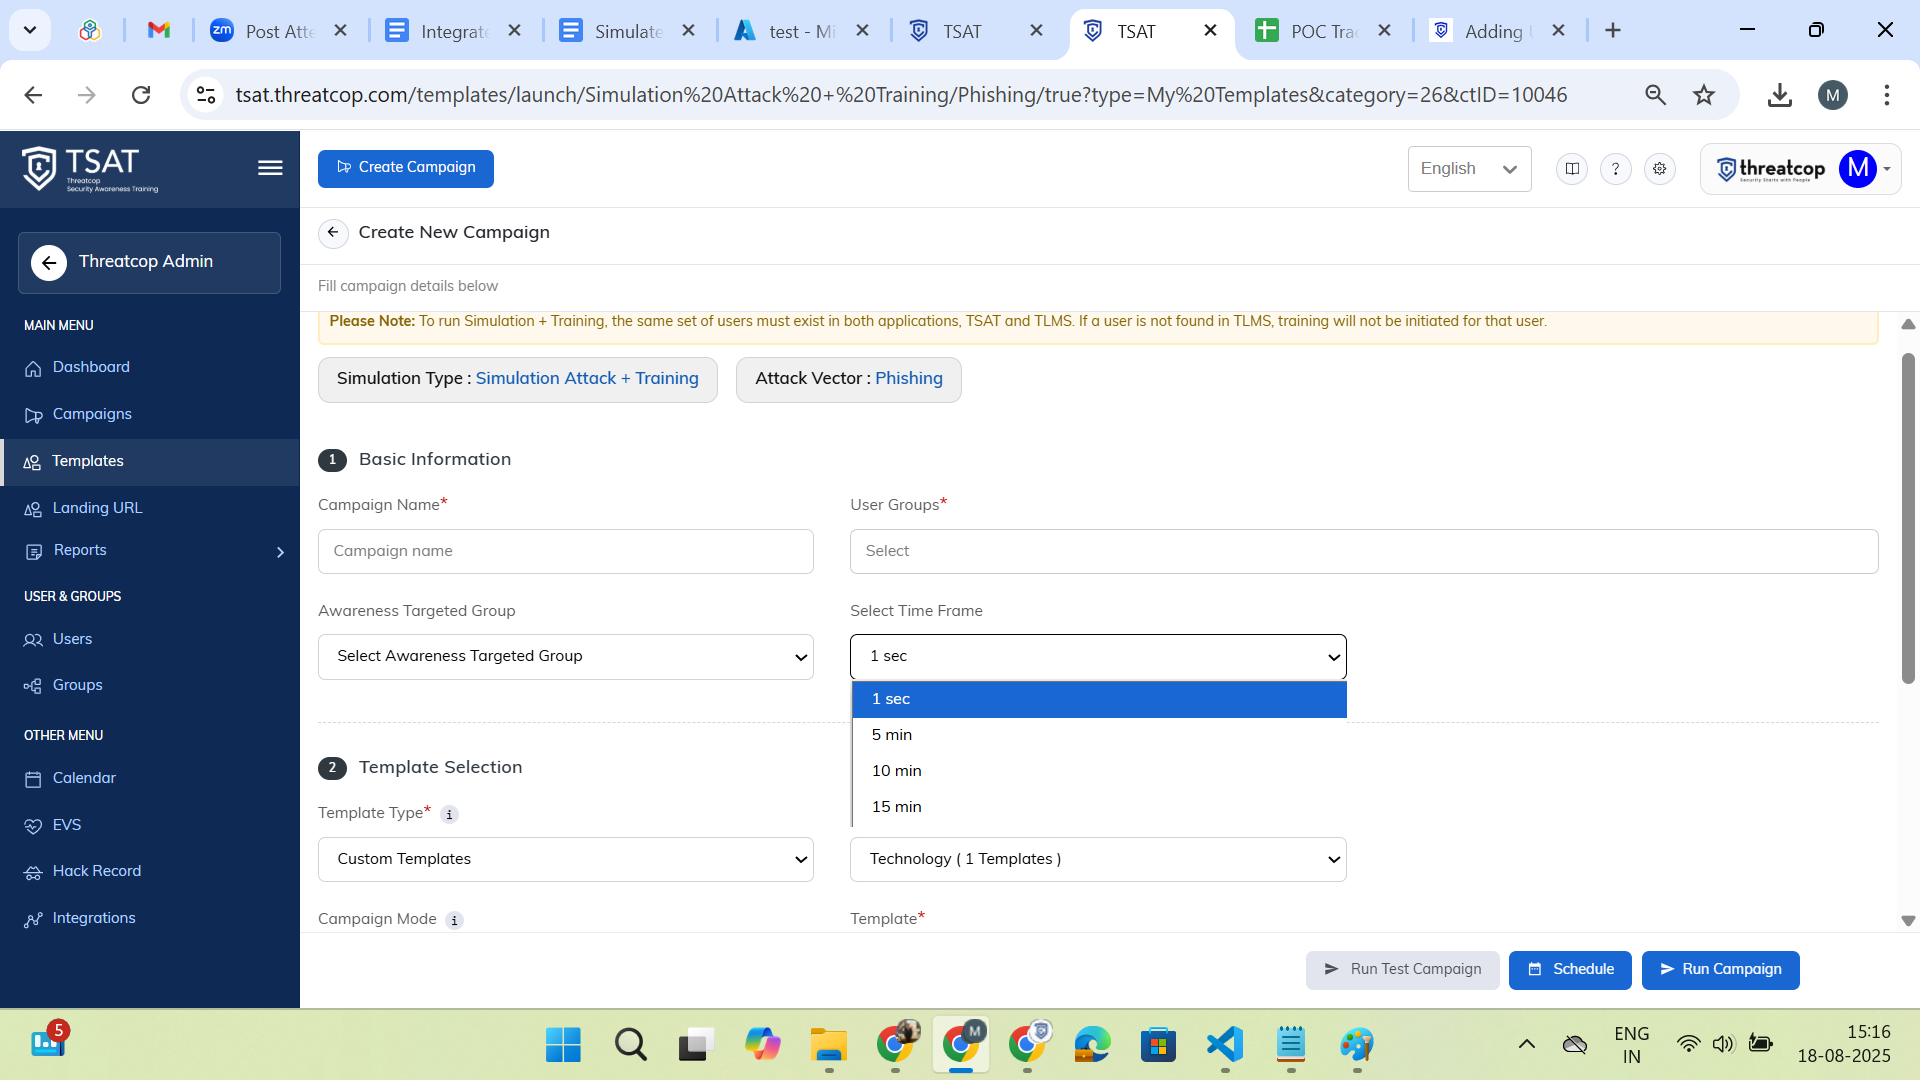Image resolution: width=1920 pixels, height=1080 pixels.
Task: Click the Campaign Mode info icon
Action: coord(455,920)
